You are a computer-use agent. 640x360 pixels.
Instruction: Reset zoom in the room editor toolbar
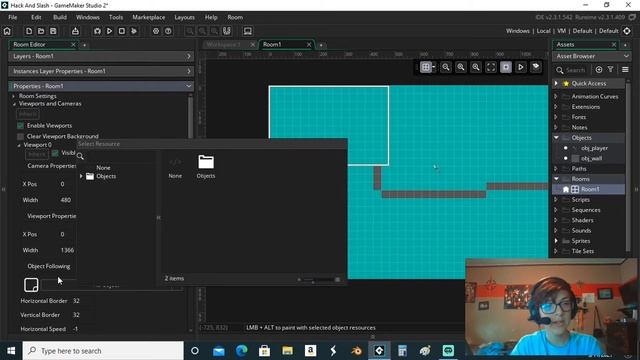[461, 67]
